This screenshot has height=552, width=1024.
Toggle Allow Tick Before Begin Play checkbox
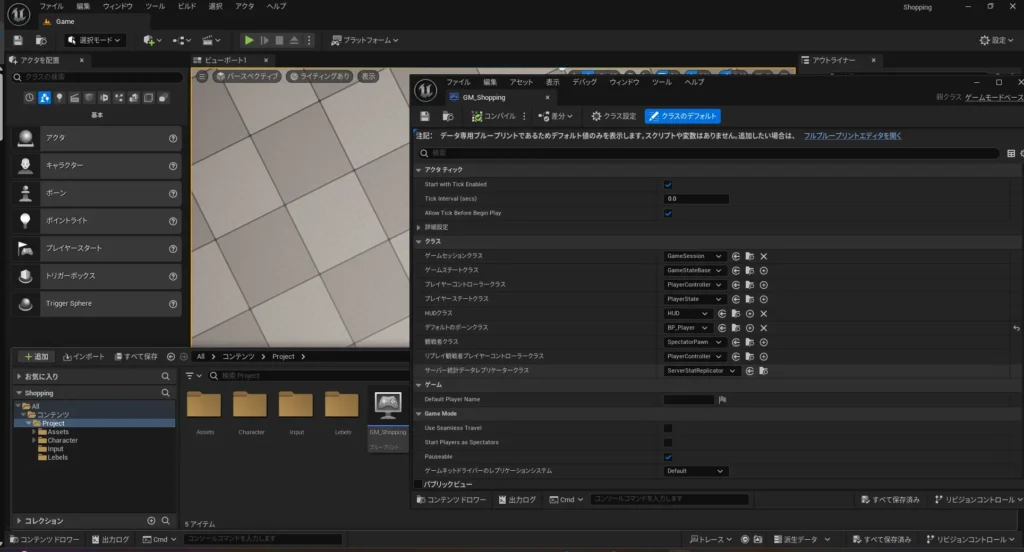668,214
